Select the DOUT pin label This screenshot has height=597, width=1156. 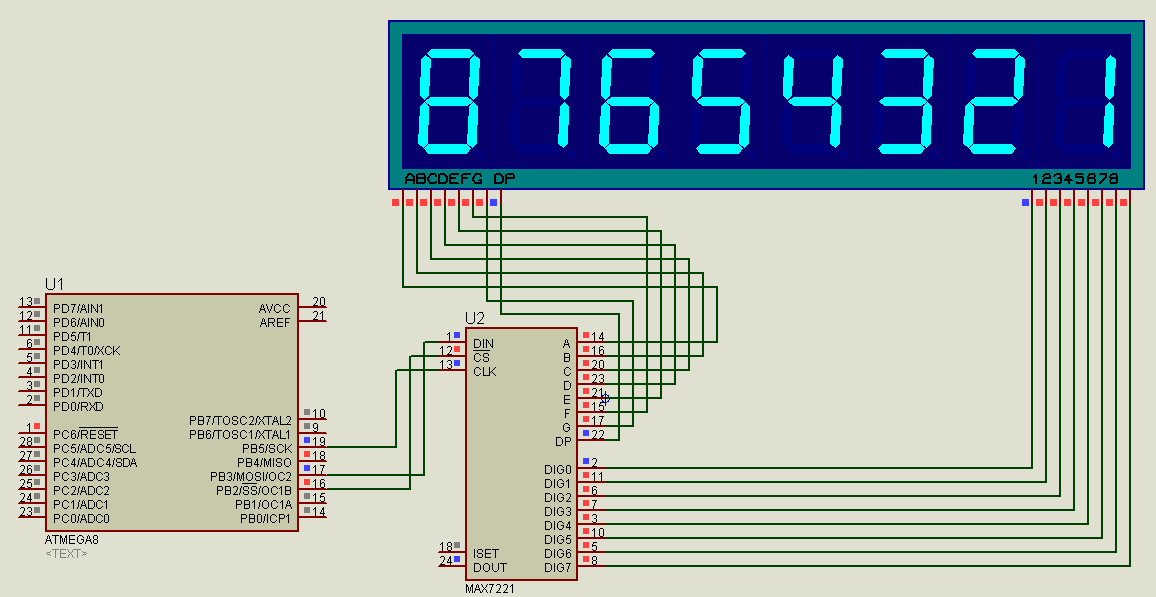coord(490,568)
